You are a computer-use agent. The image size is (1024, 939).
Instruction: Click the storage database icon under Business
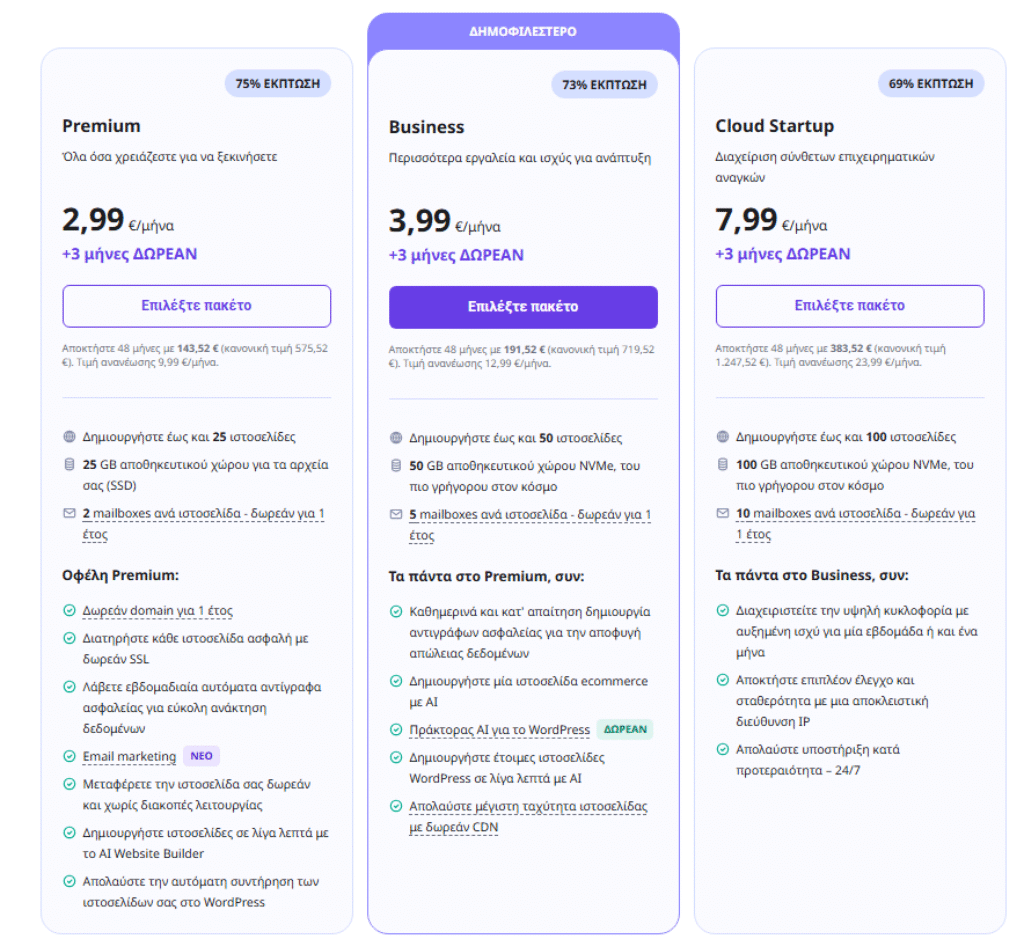click(396, 465)
